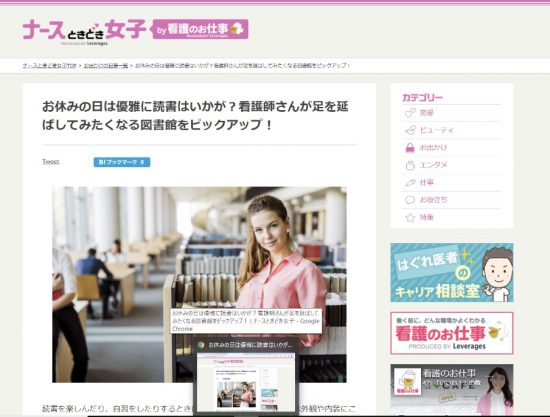Click the speech bubble icon for お役立ち
This screenshot has width=550, height=417.
click(410, 200)
